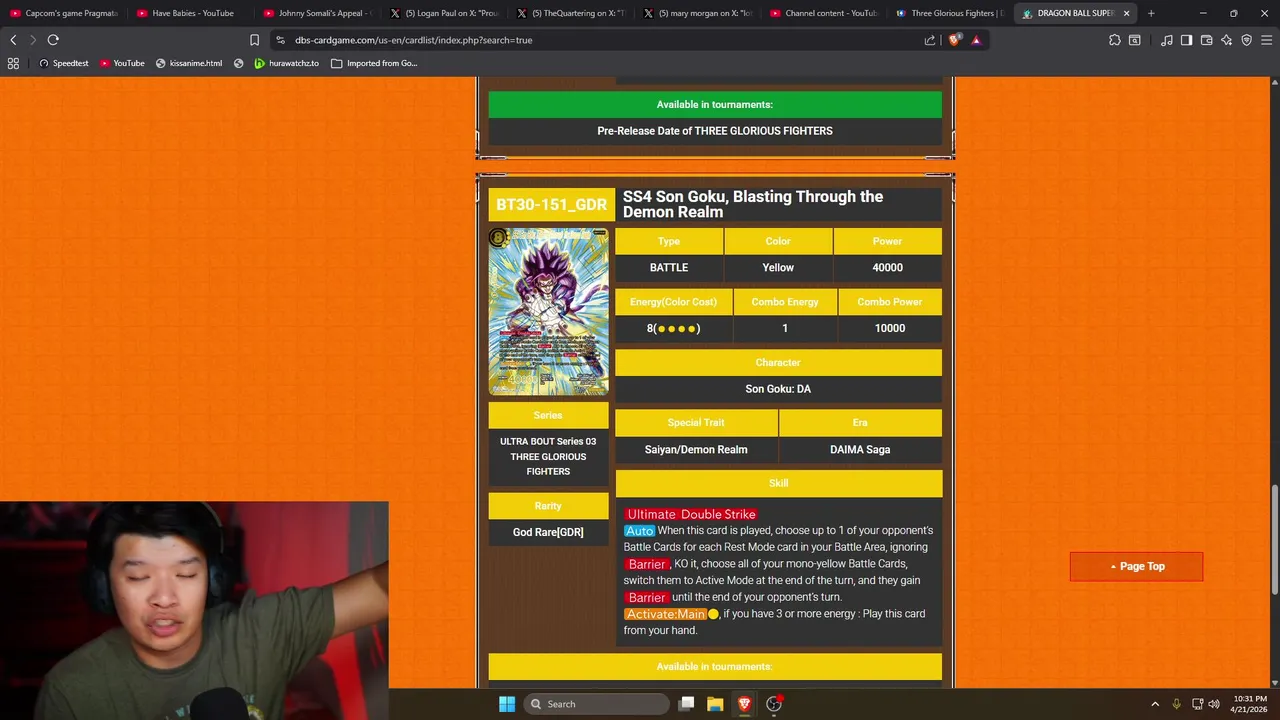The height and width of the screenshot is (720, 1280).
Task: Close the DRAGON BALL SUPER tab
Action: 1127,13
